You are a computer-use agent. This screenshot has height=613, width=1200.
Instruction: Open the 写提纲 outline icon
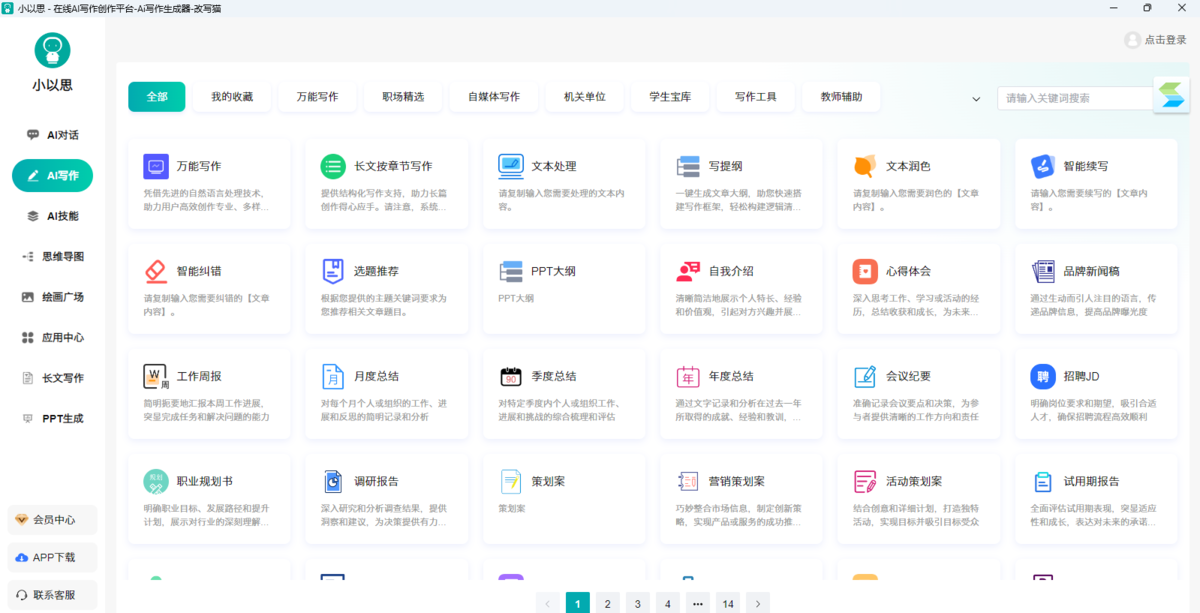(x=688, y=166)
